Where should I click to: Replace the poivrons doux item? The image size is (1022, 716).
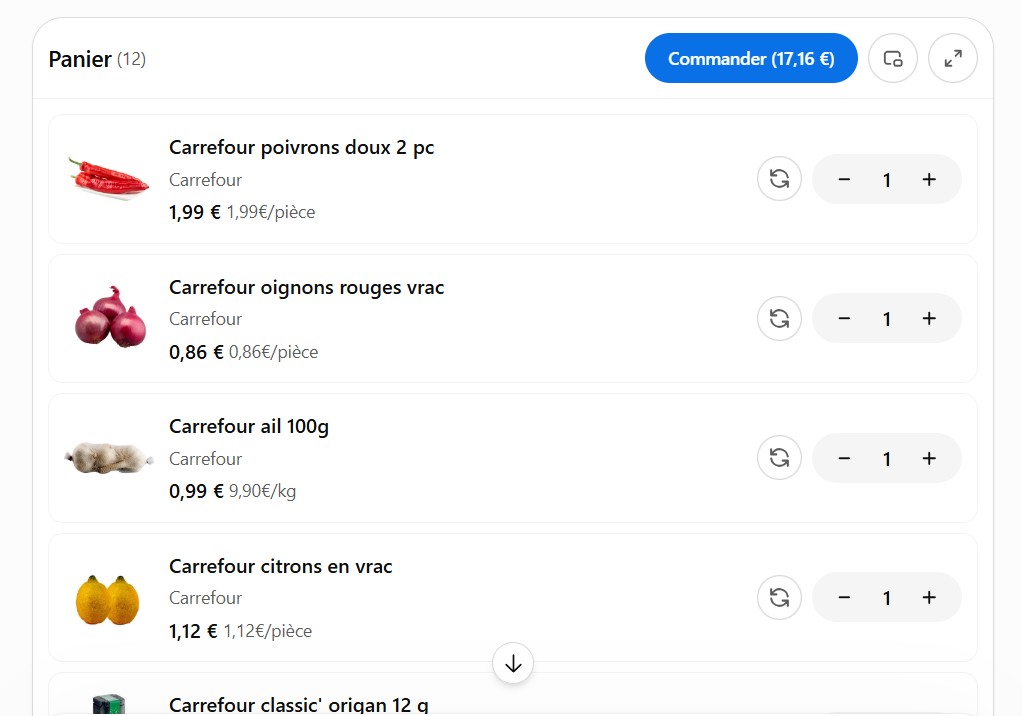[x=780, y=179]
